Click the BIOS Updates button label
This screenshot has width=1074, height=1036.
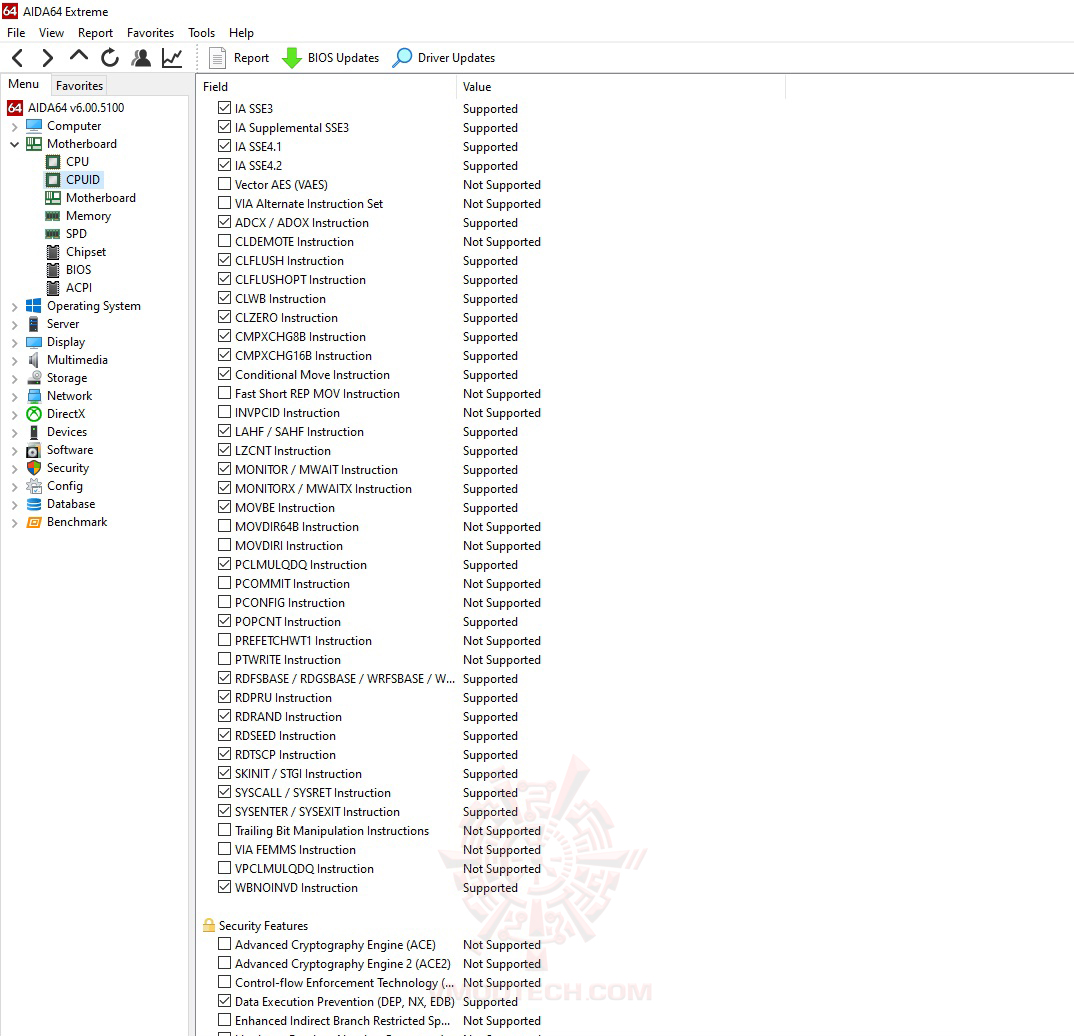[343, 58]
